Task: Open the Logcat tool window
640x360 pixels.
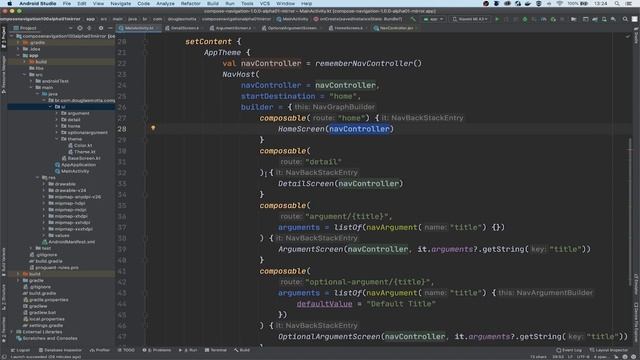Action: (x=20, y=350)
